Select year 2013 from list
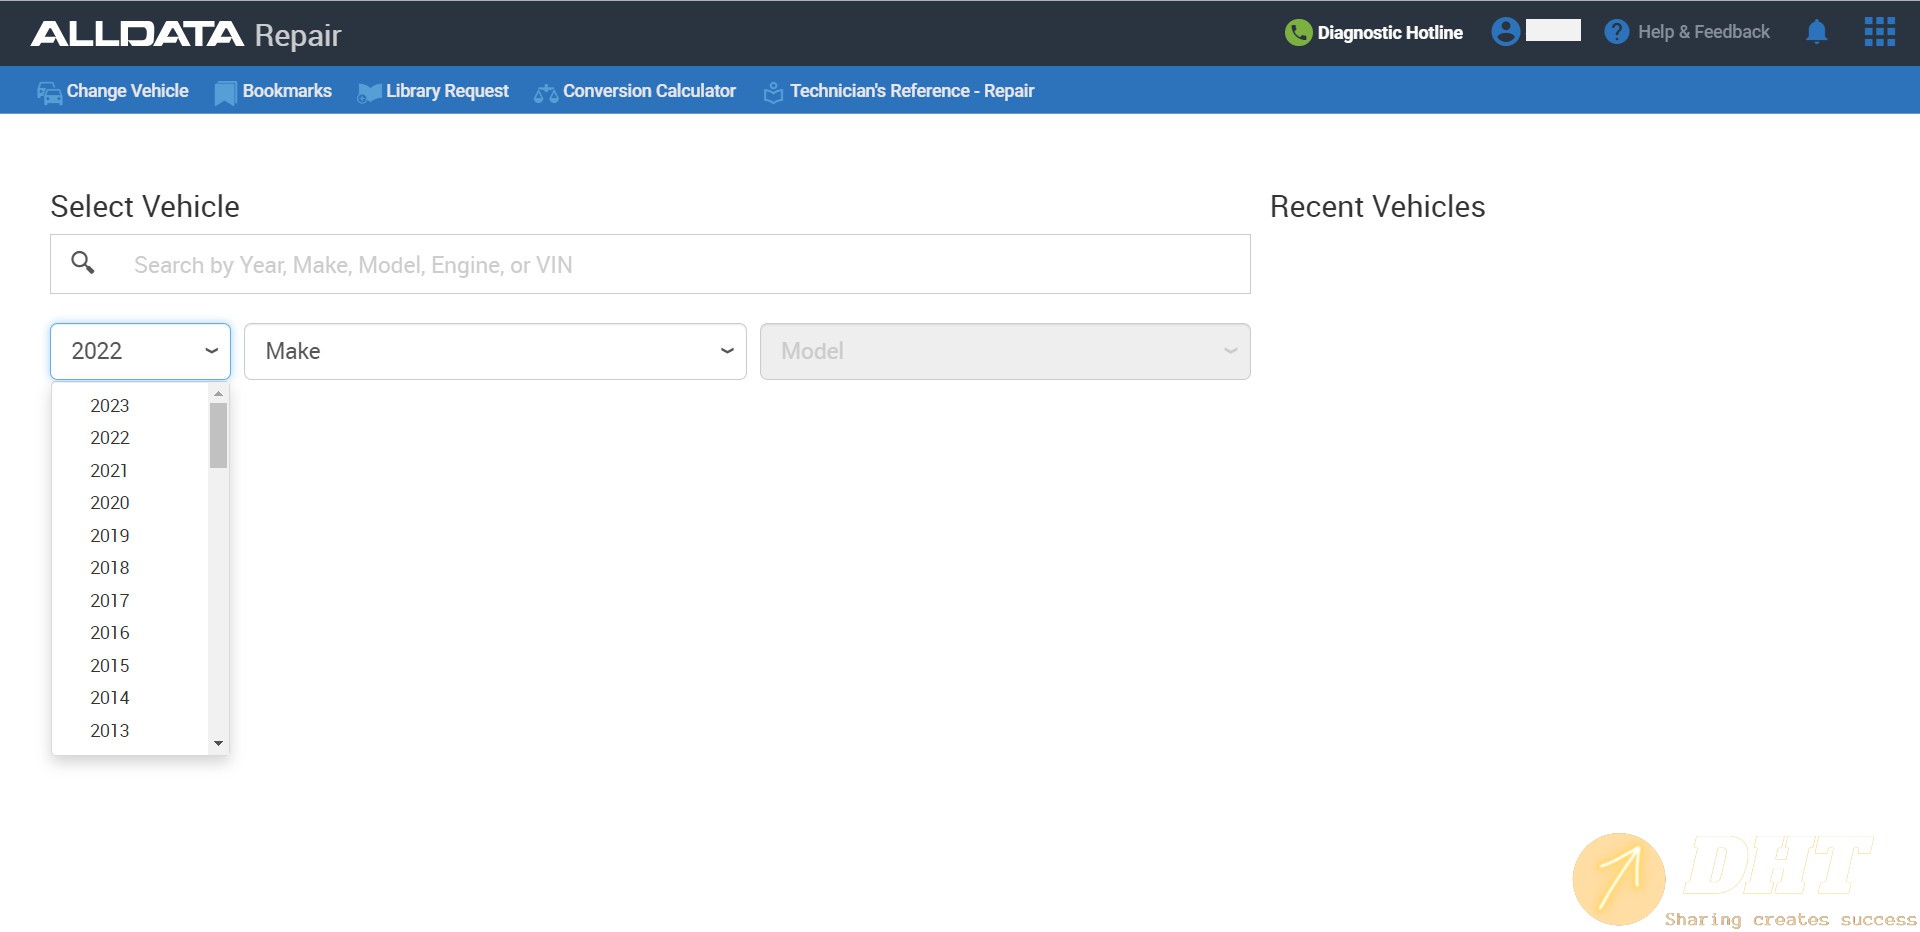The height and width of the screenshot is (932, 1920). click(x=110, y=731)
